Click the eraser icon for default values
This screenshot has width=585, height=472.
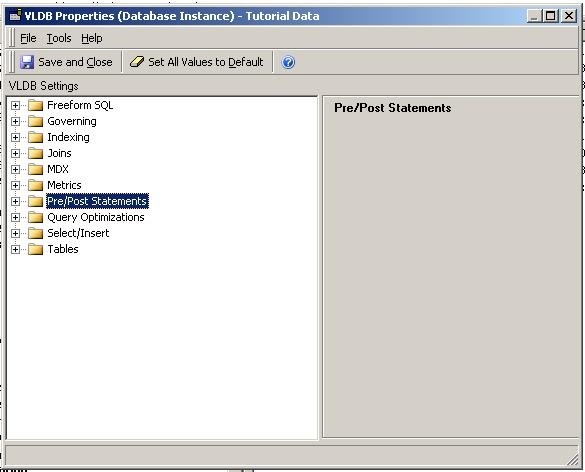(137, 62)
